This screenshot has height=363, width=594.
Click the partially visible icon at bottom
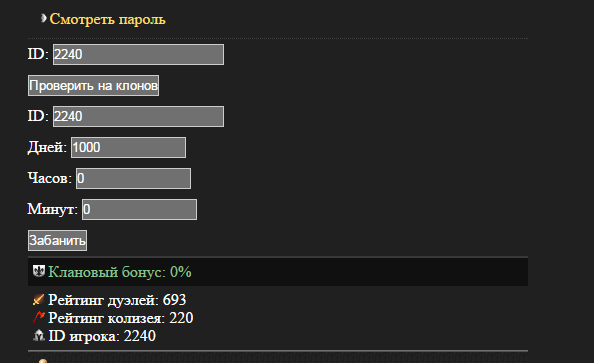coord(43,361)
